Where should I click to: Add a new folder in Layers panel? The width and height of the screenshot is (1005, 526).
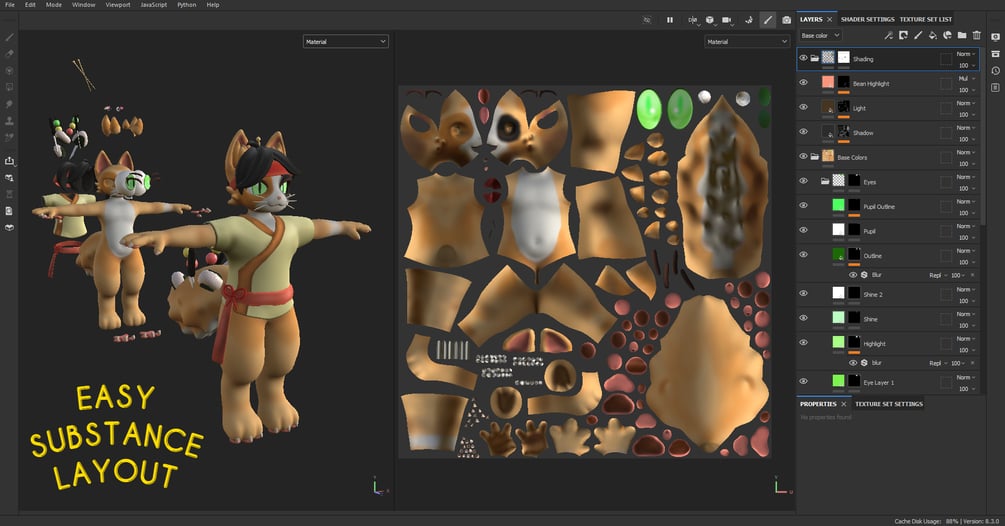(x=962, y=35)
